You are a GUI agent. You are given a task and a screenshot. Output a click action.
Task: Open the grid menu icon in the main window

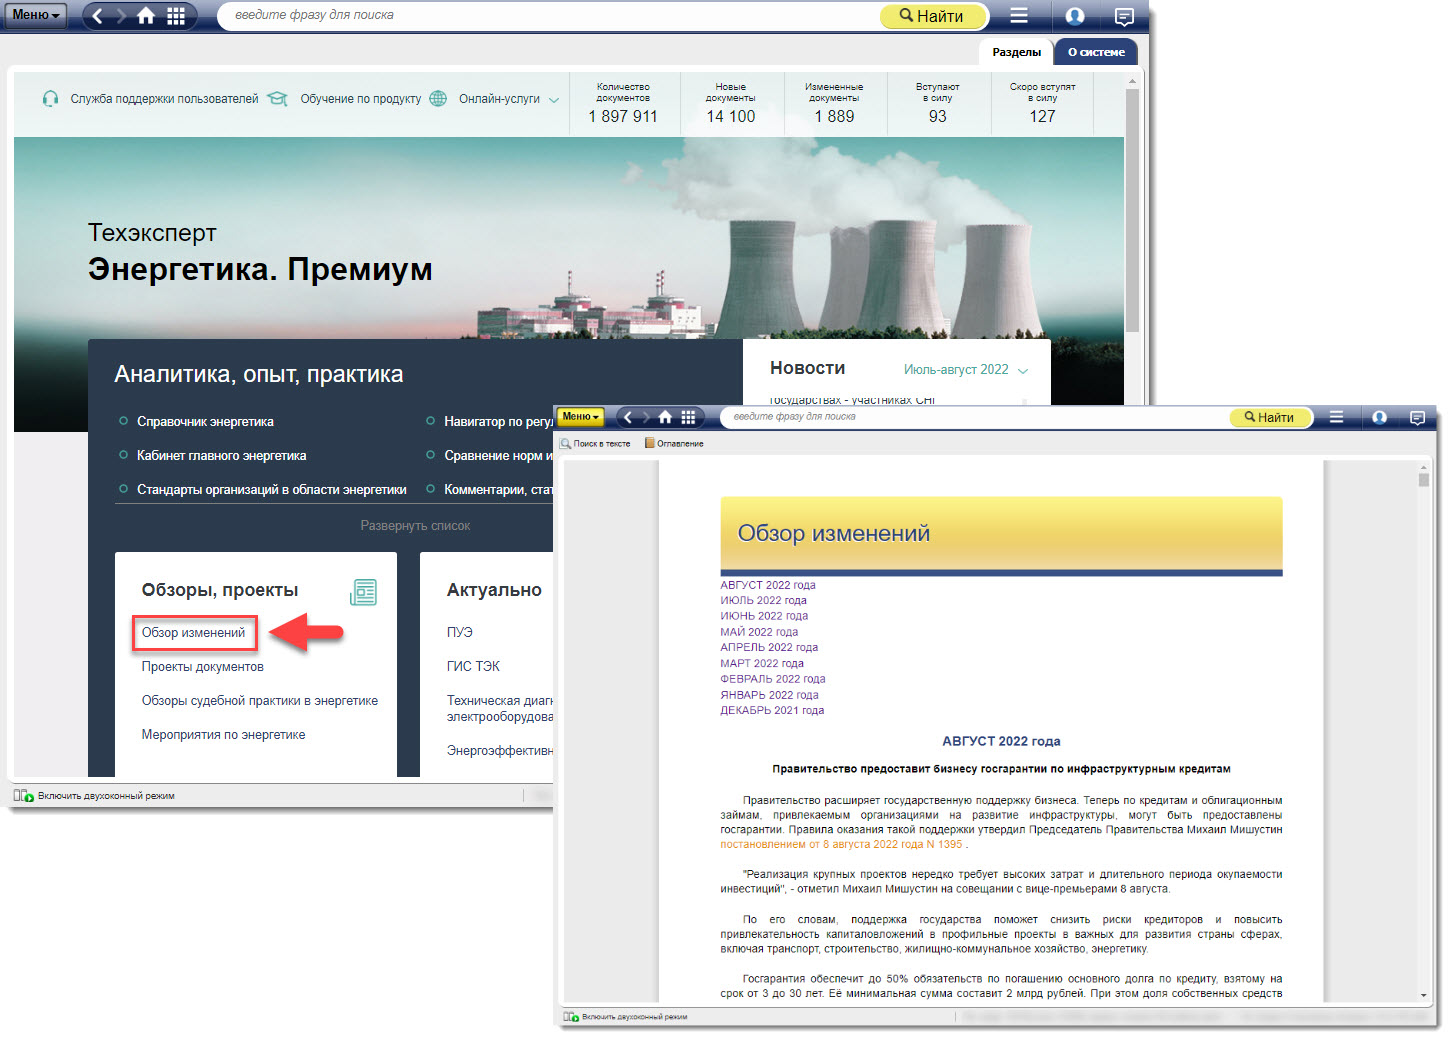[176, 15]
